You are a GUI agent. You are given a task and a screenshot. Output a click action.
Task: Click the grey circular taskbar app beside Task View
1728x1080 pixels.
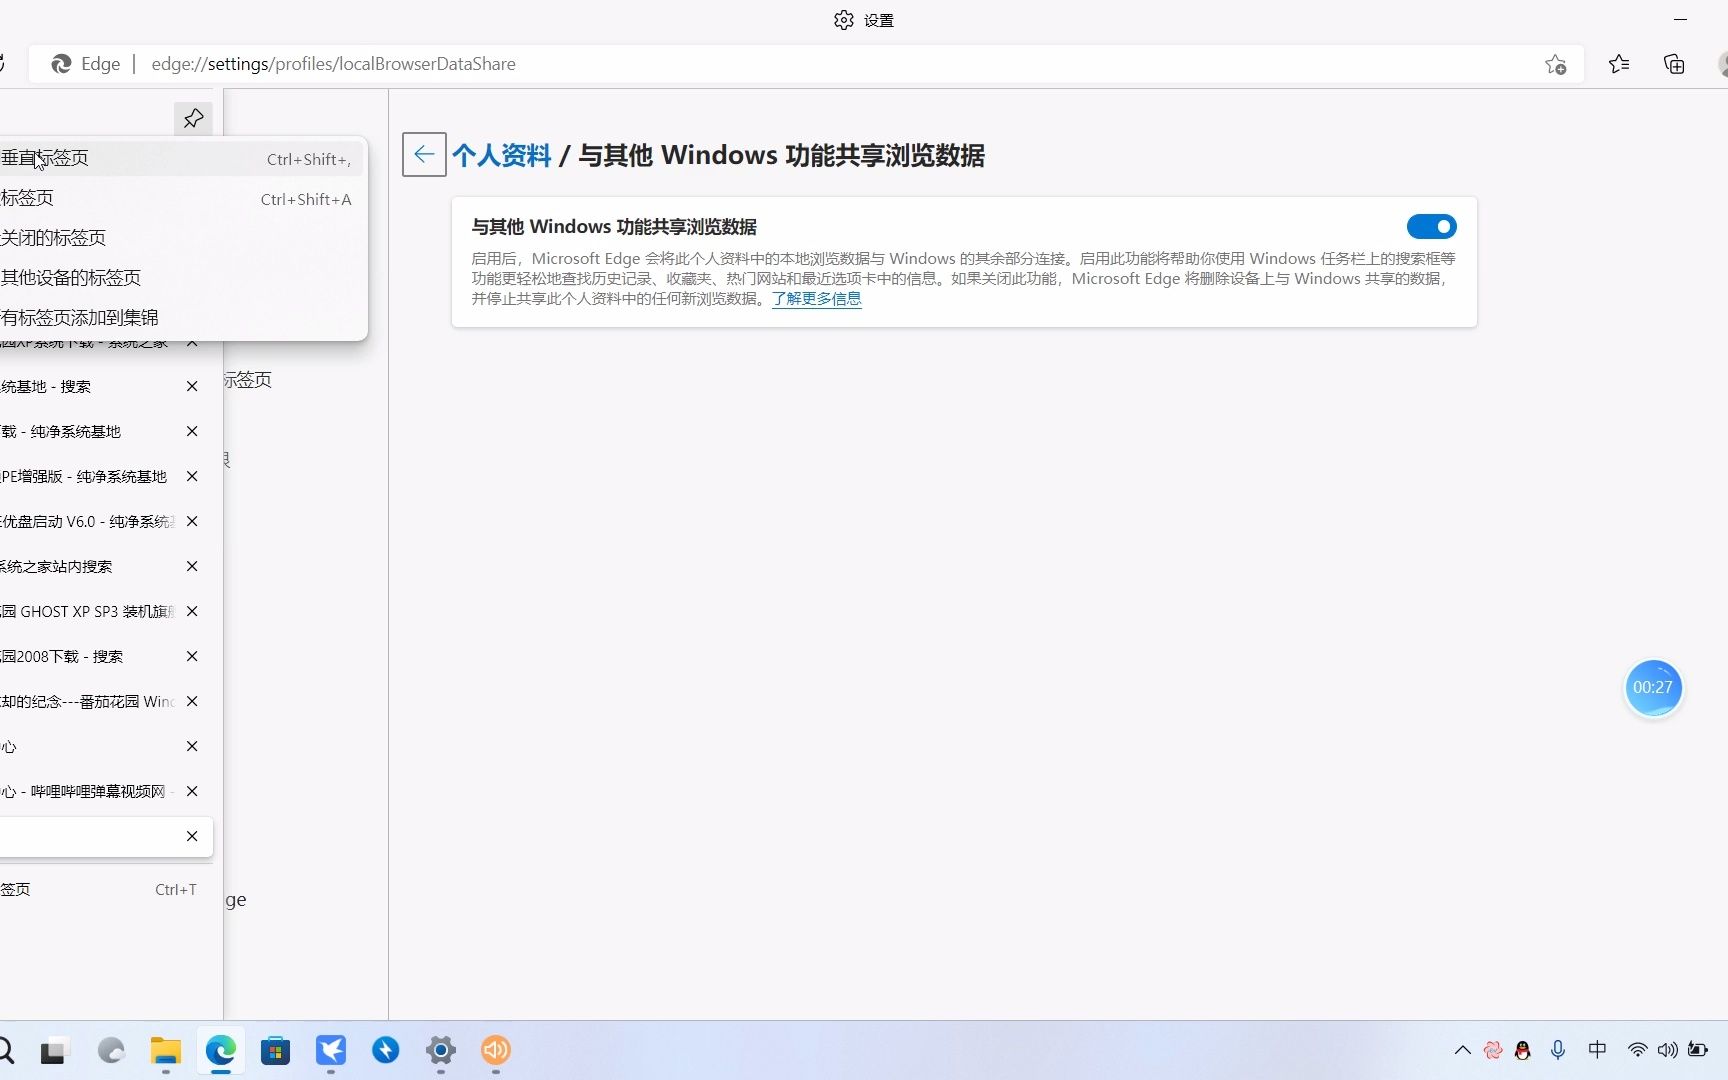[x=110, y=1050]
